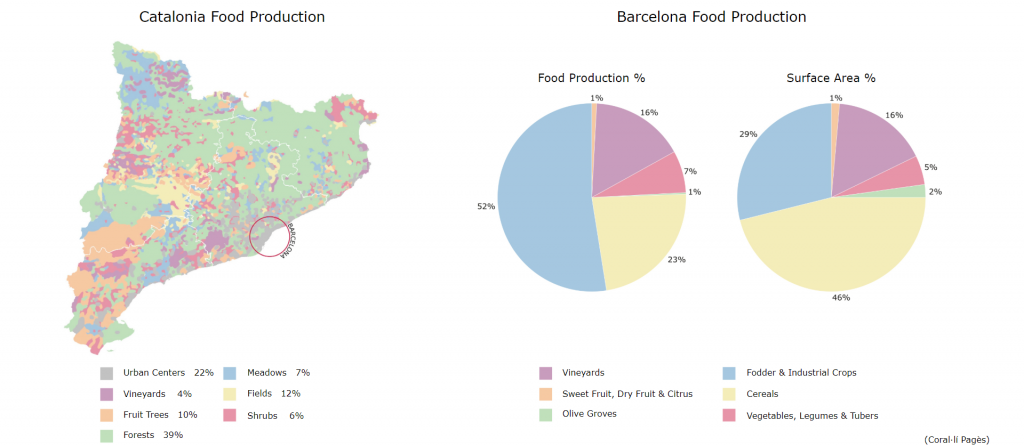This screenshot has width=1024, height=446.
Task: Select the Meadows legend swatch
Action: pyautogui.click(x=228, y=373)
